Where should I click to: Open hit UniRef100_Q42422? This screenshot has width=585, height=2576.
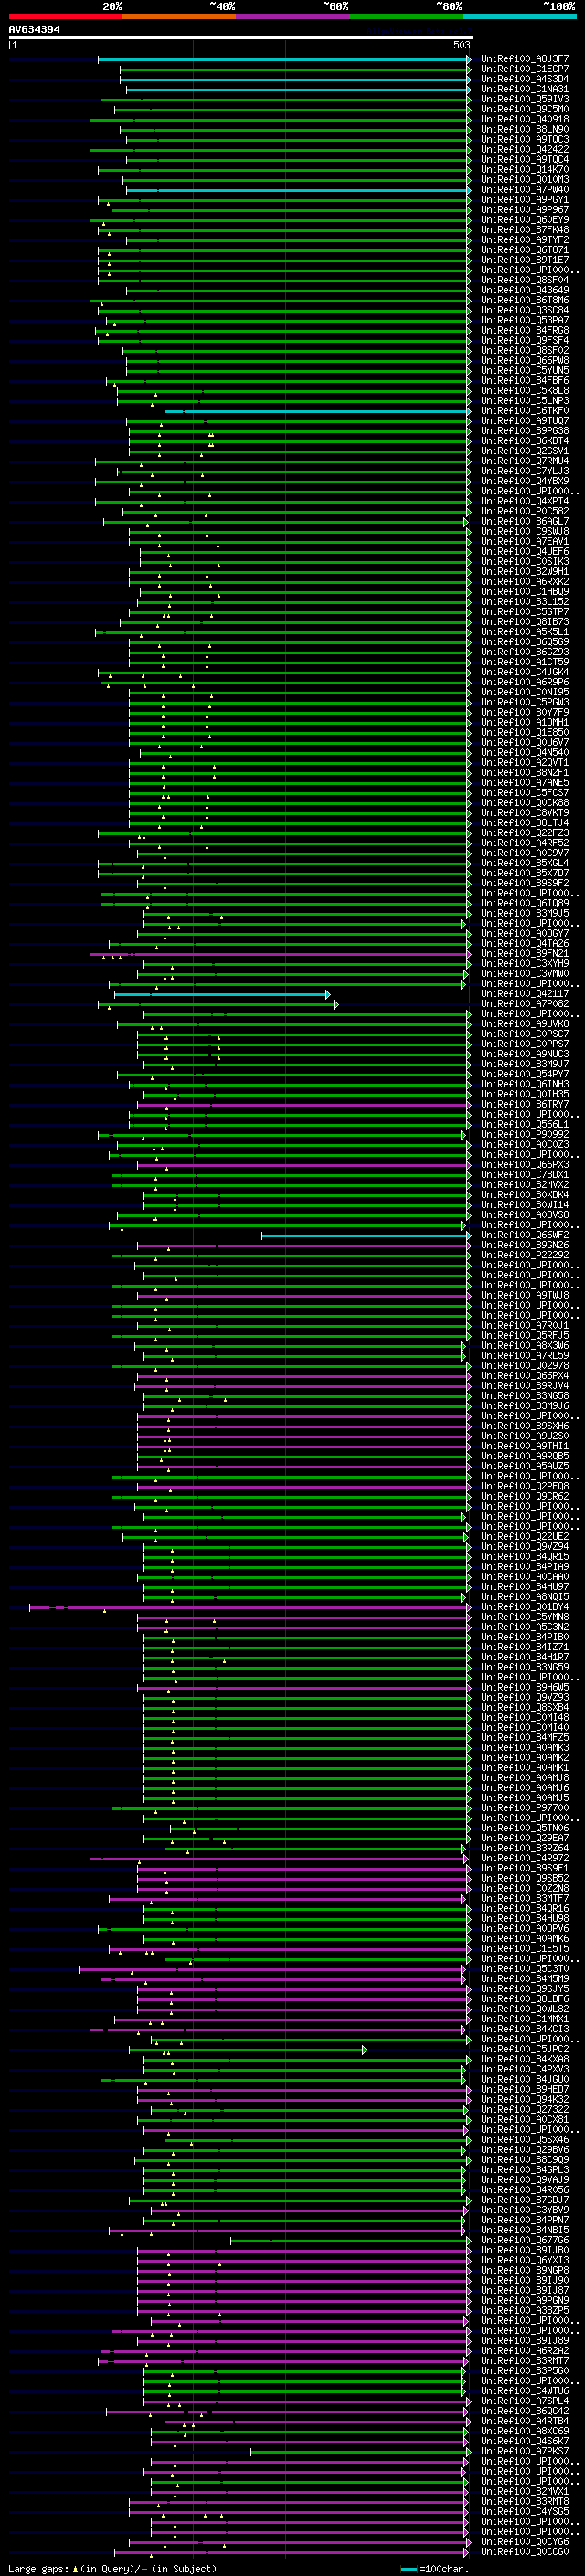tap(525, 149)
